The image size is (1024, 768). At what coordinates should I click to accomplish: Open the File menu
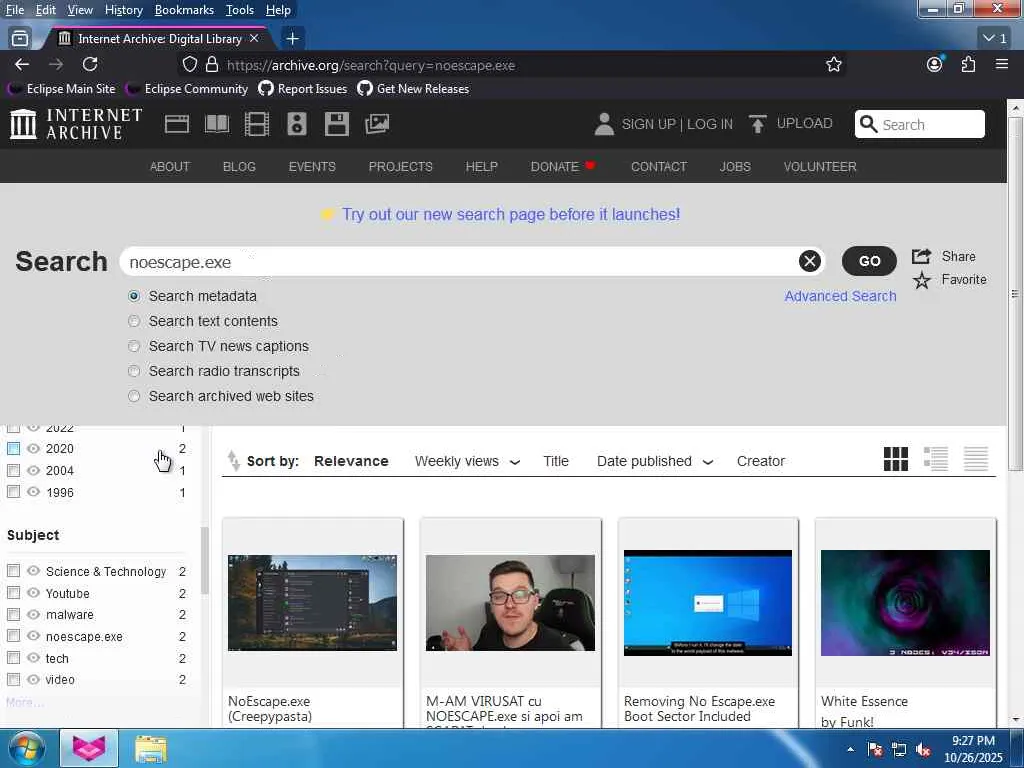pyautogui.click(x=15, y=10)
